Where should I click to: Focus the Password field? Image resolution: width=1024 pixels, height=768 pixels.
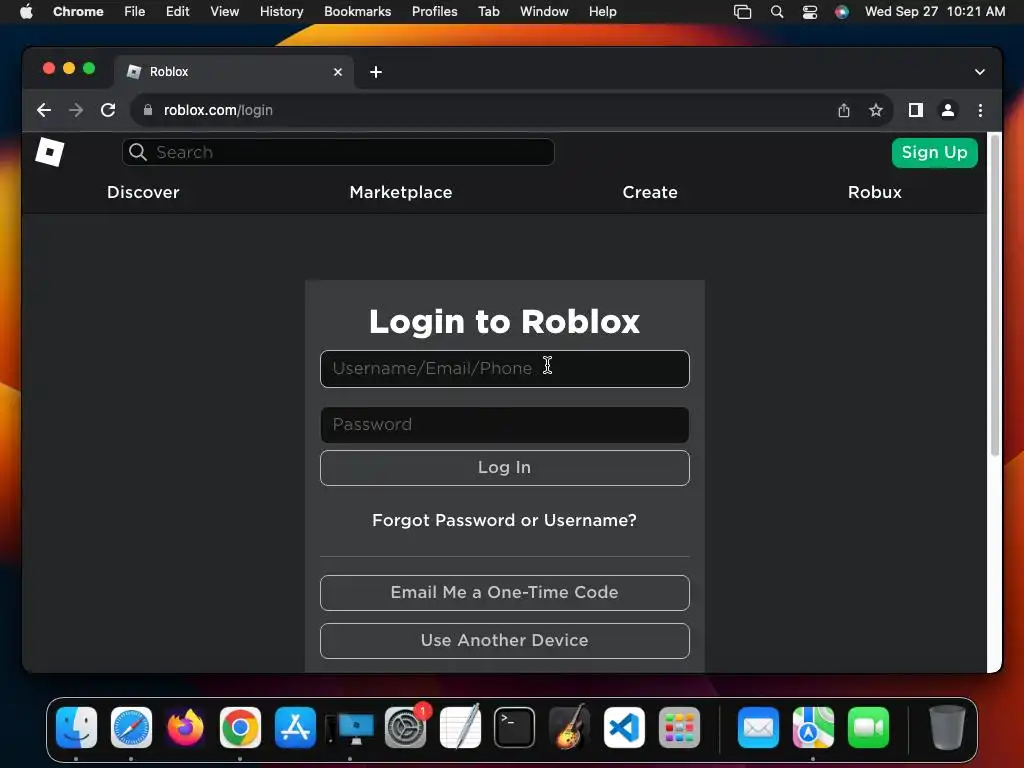[505, 425]
